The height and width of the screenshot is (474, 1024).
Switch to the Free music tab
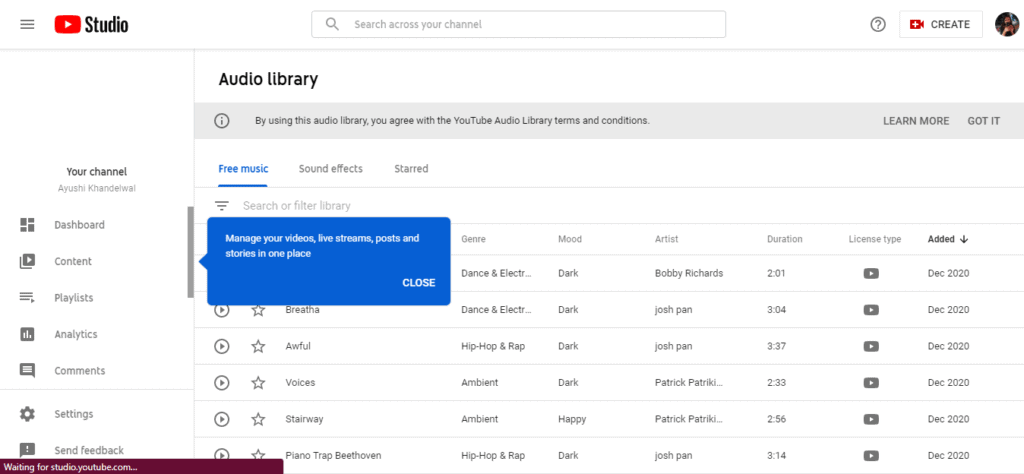(243, 168)
